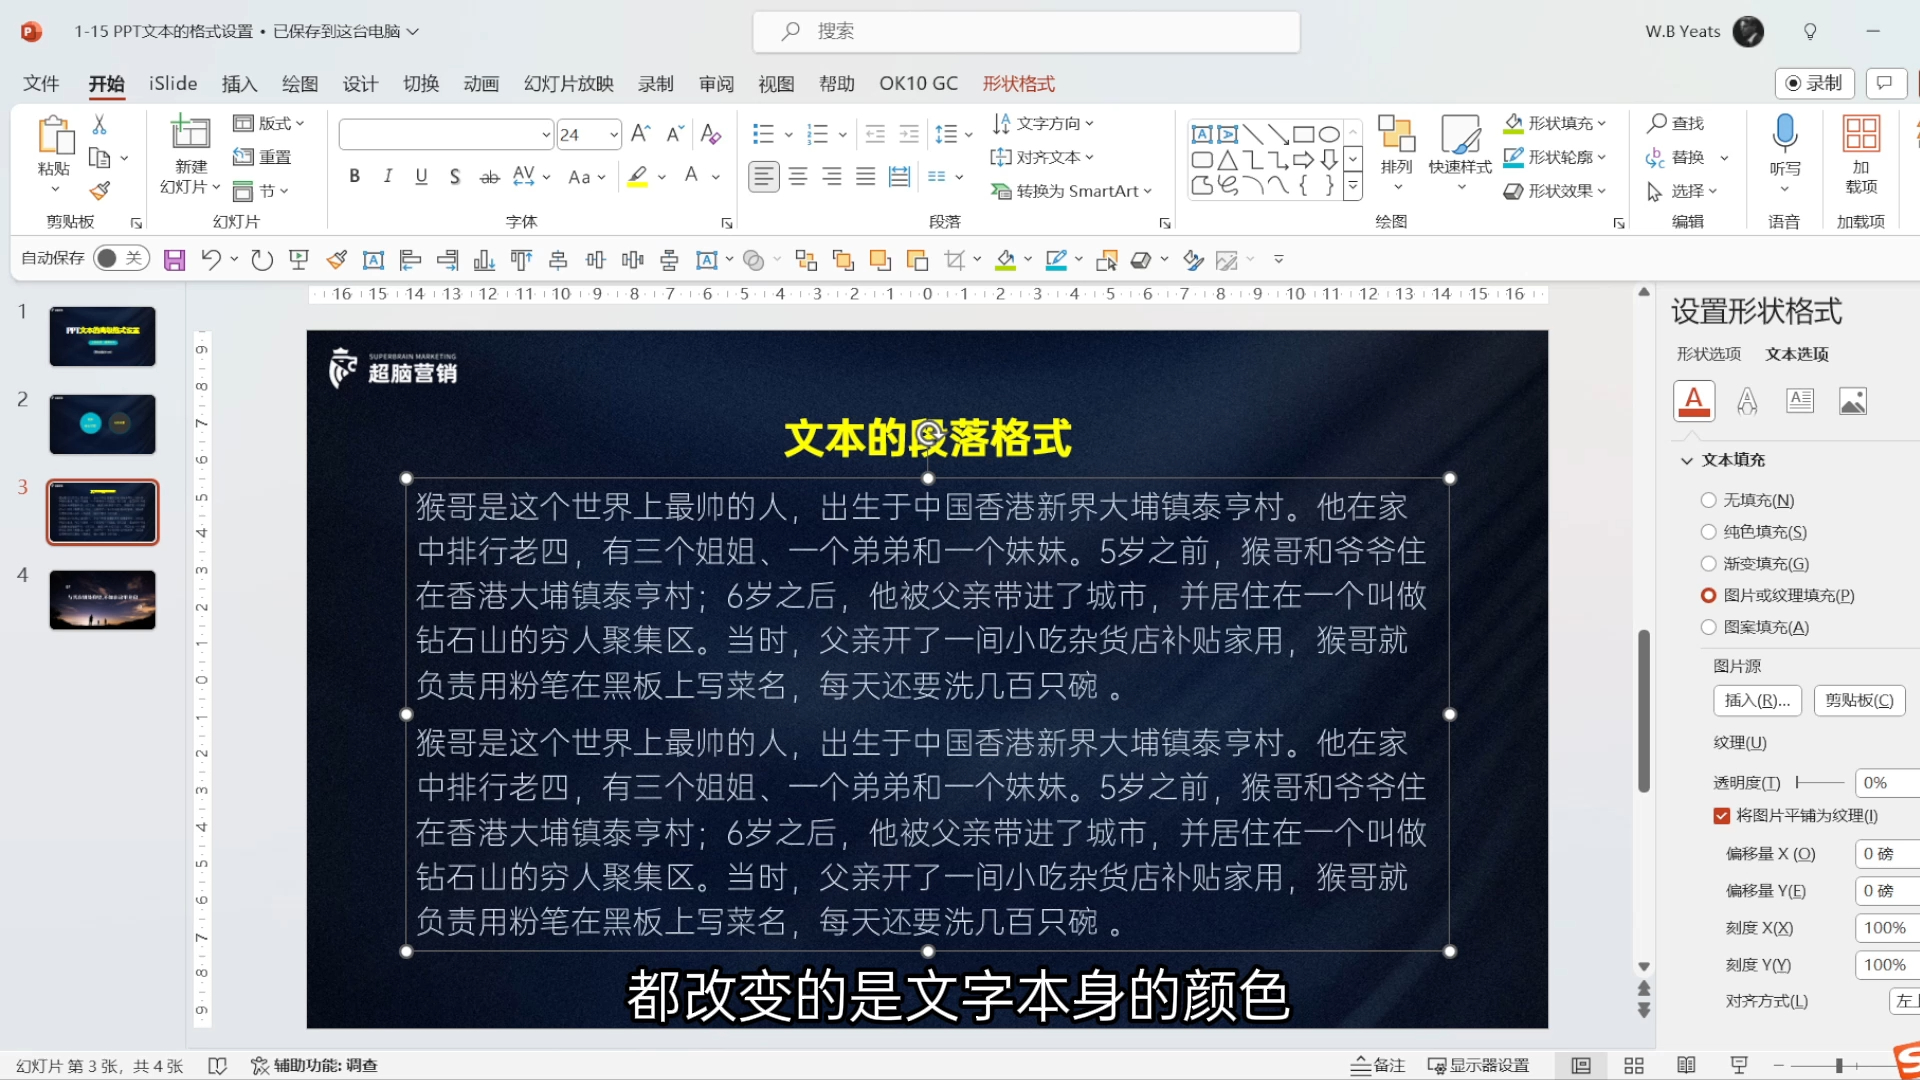This screenshot has height=1080, width=1920.
Task: Toggle Bold formatting
Action: pos(354,176)
